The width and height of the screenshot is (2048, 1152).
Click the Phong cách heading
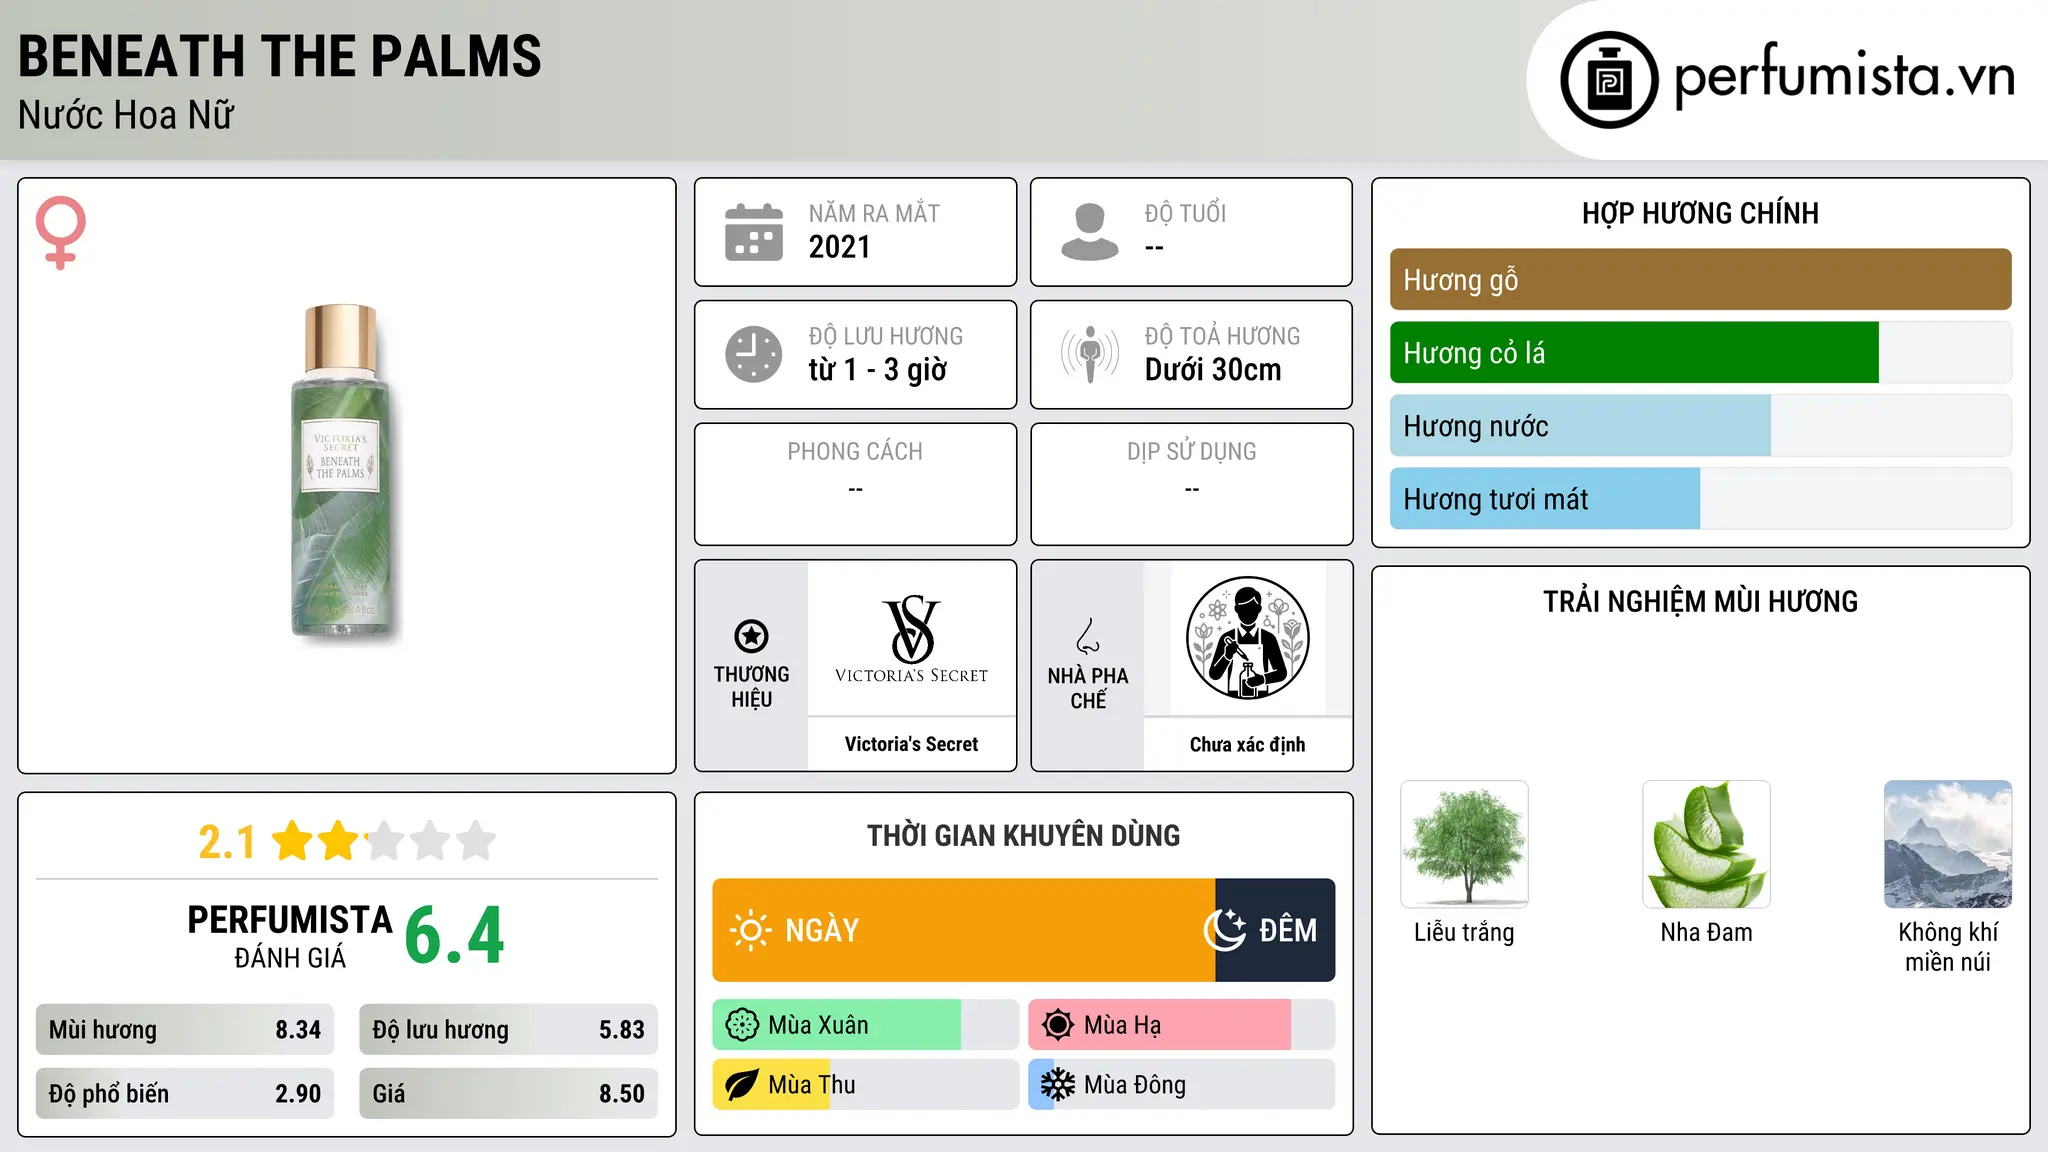click(855, 452)
